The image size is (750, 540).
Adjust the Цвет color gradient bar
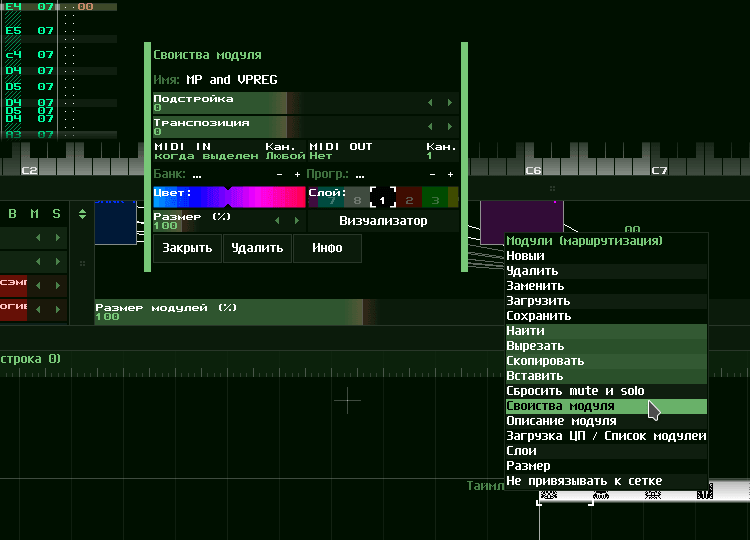(x=229, y=197)
